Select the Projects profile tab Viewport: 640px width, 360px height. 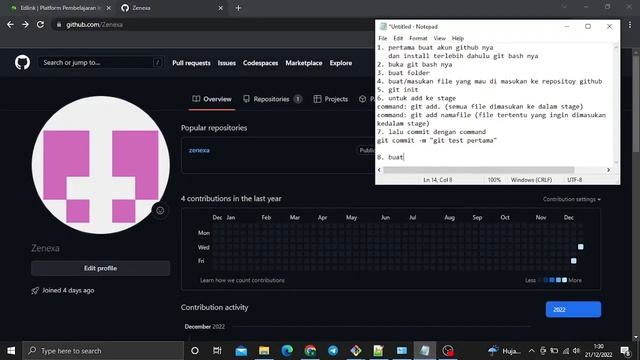pyautogui.click(x=331, y=99)
